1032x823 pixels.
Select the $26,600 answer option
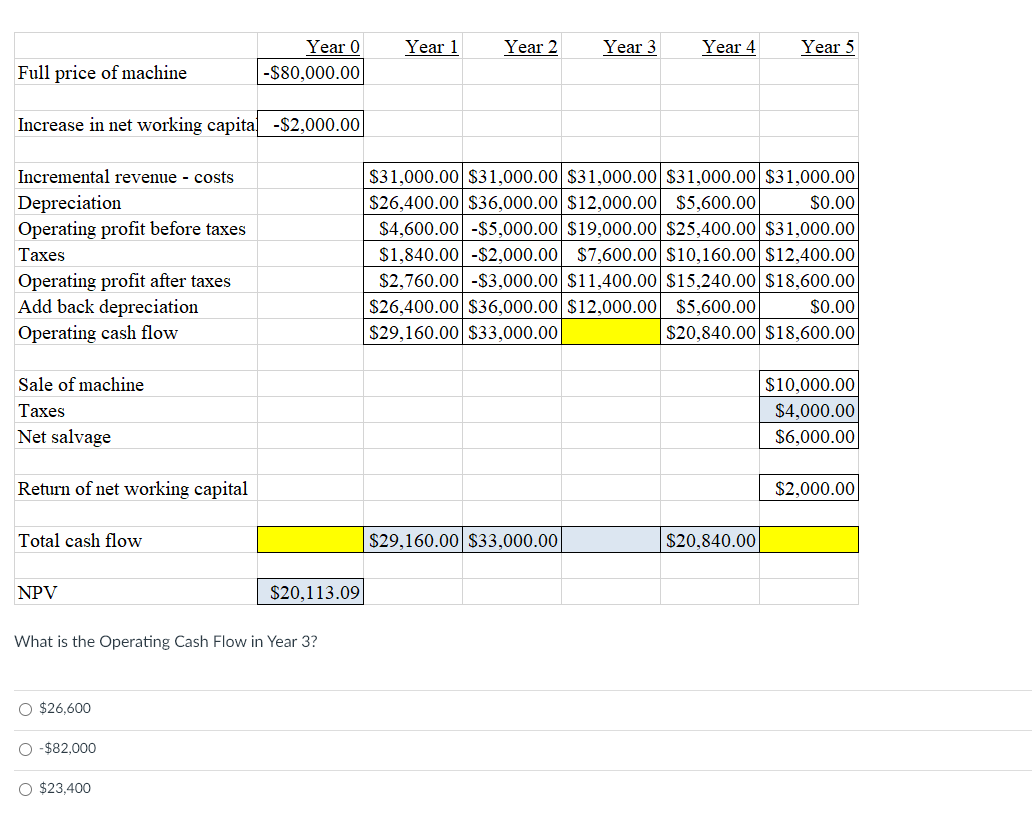pyautogui.click(x=25, y=708)
